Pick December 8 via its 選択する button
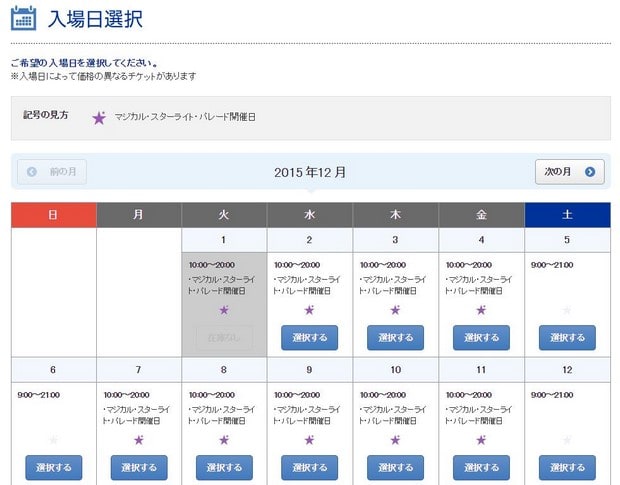 (x=224, y=468)
